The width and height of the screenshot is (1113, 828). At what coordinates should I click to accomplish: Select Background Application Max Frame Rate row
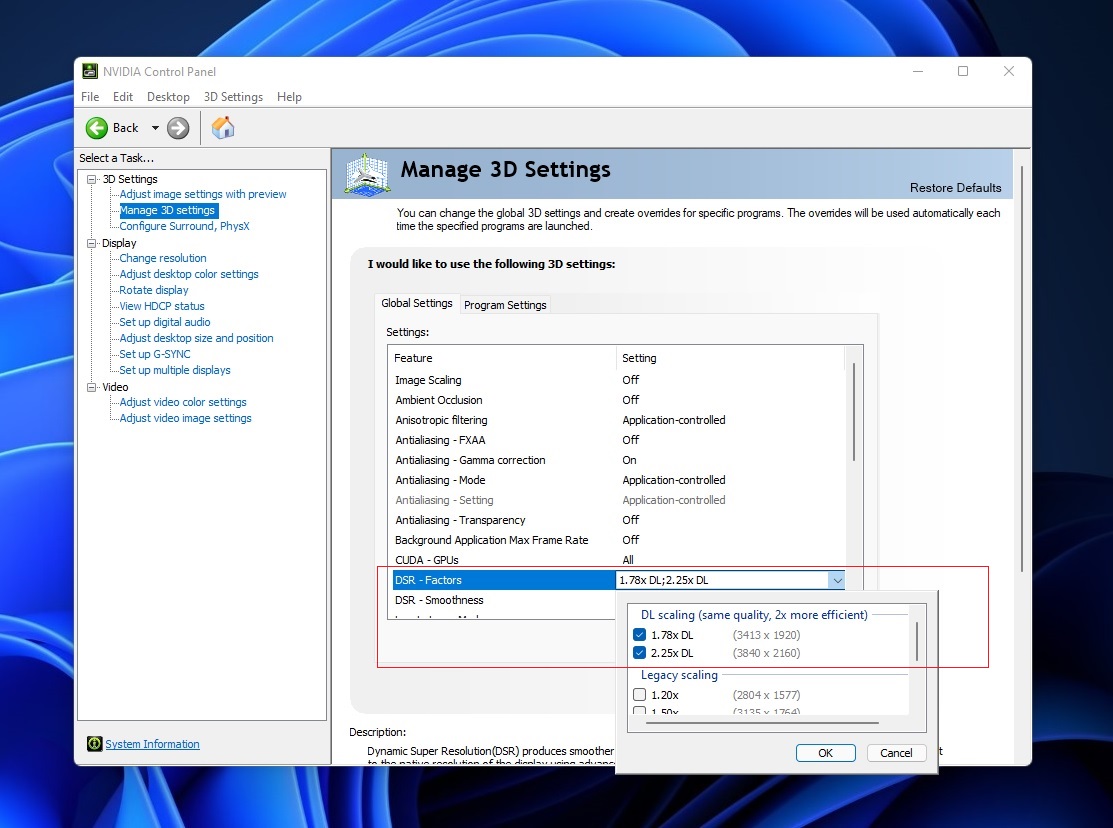[x=616, y=540]
